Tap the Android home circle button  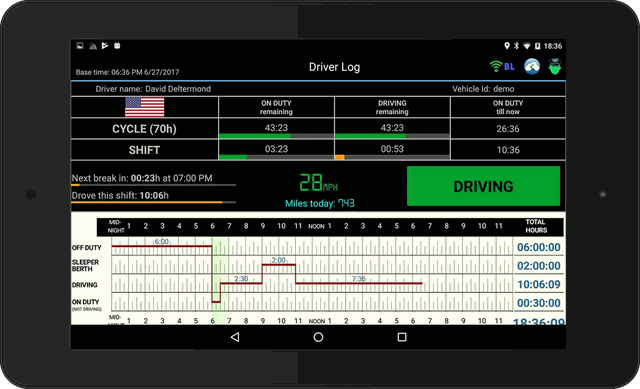pos(318,337)
